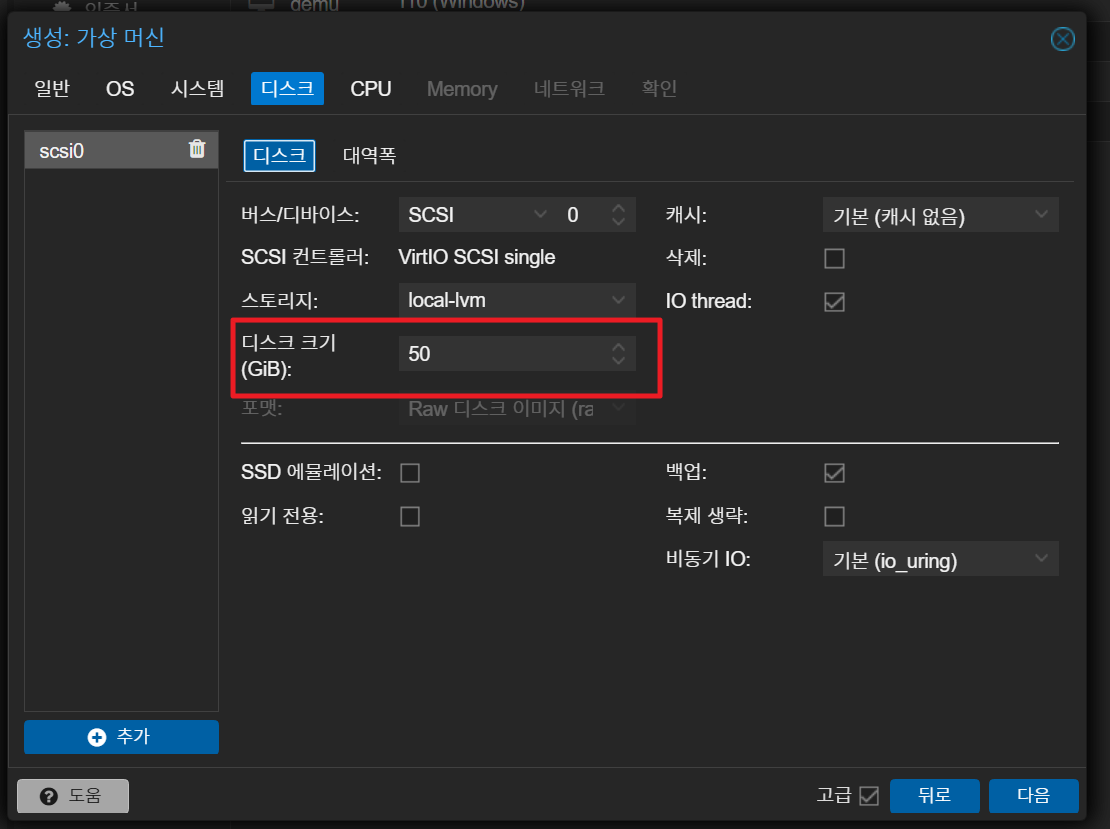Decrease disk size with down arrow
This screenshot has width=1110, height=829.
point(618,360)
